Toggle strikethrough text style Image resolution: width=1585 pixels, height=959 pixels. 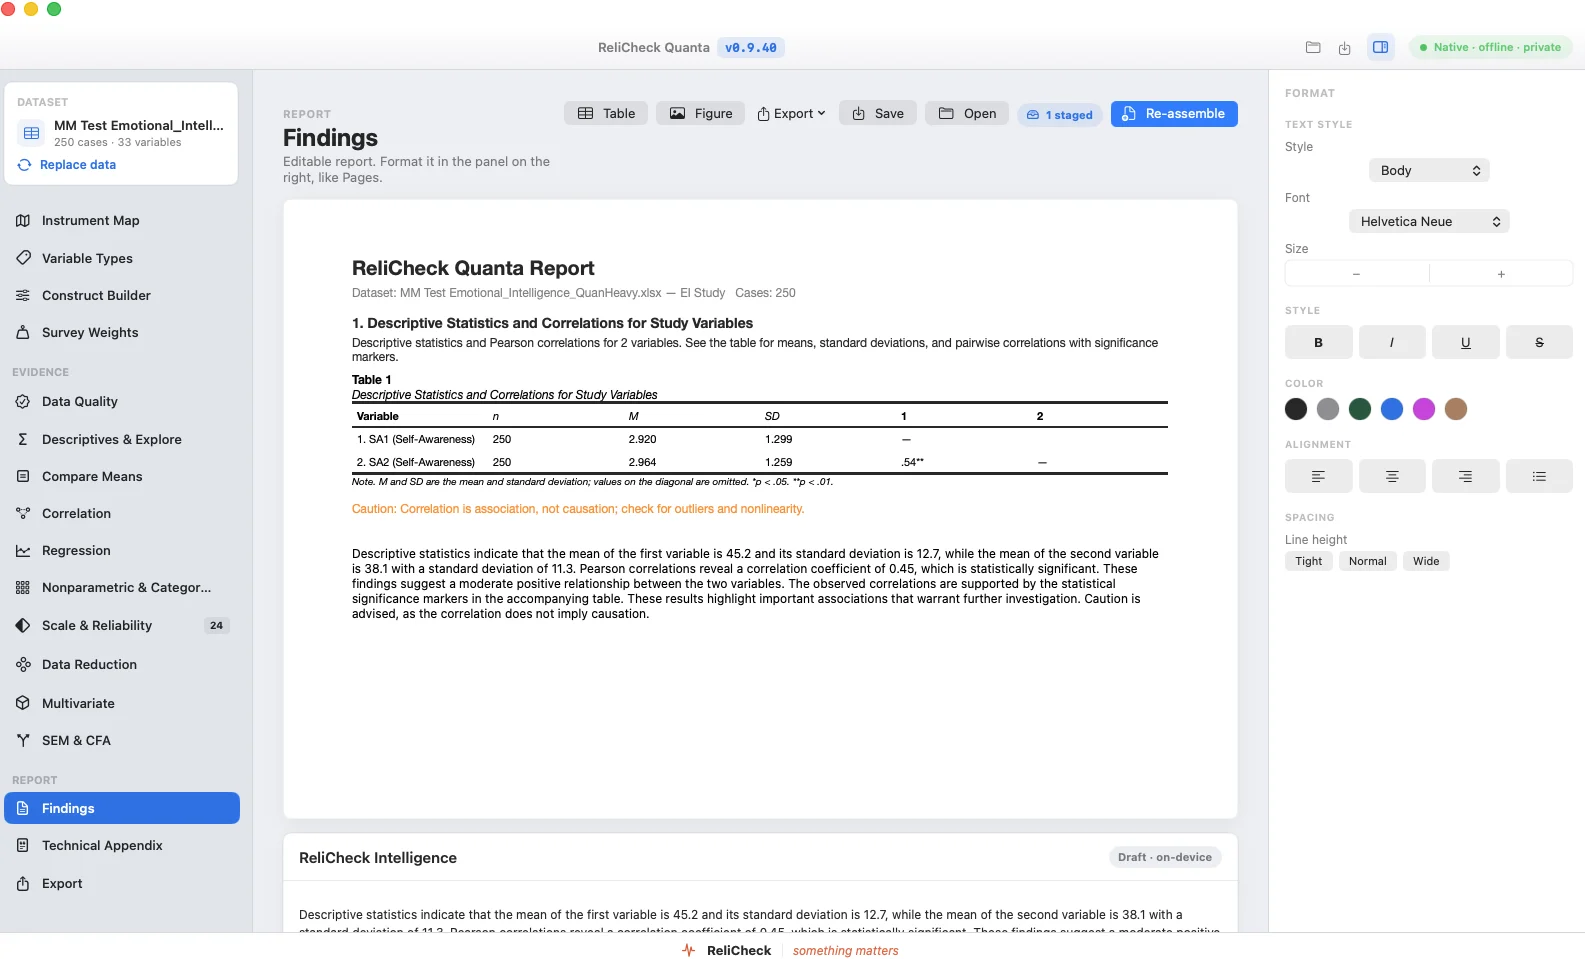point(1539,342)
